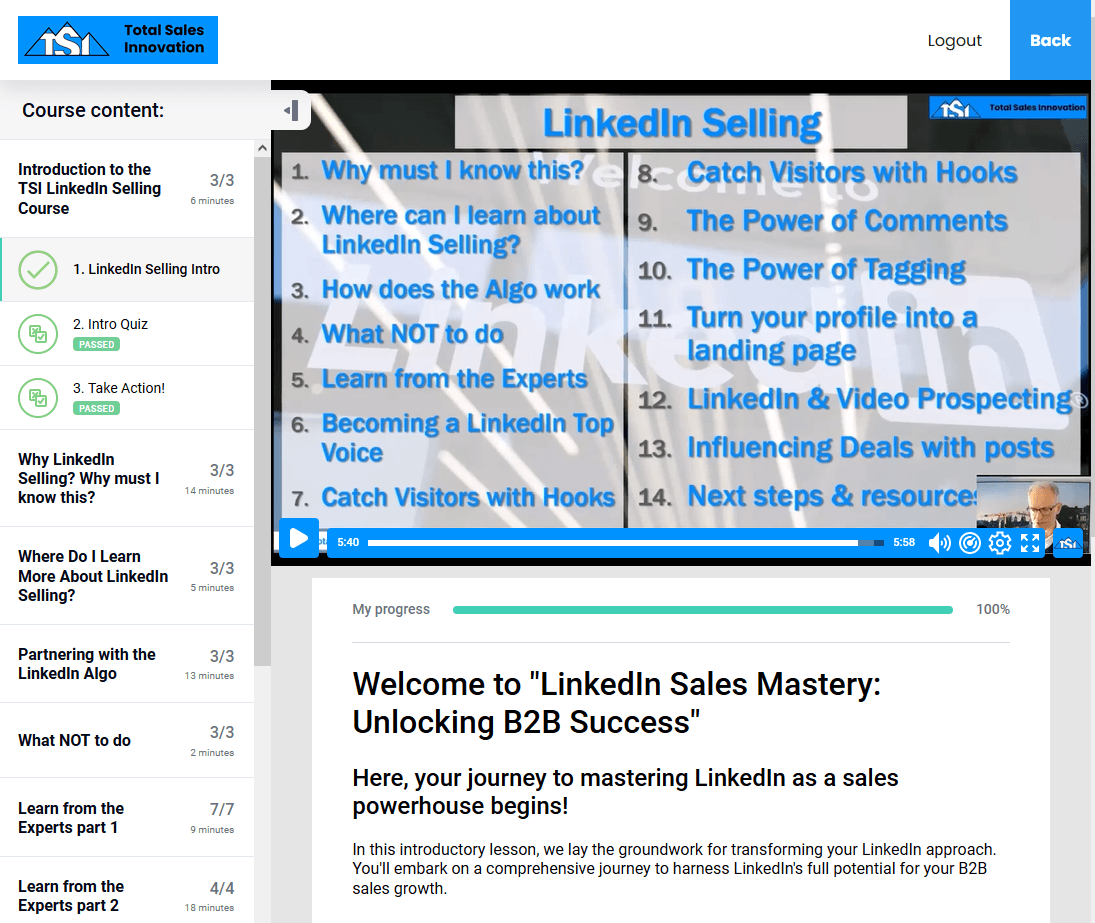
Task: Expand Learn from the Experts part 1
Action: (126, 818)
